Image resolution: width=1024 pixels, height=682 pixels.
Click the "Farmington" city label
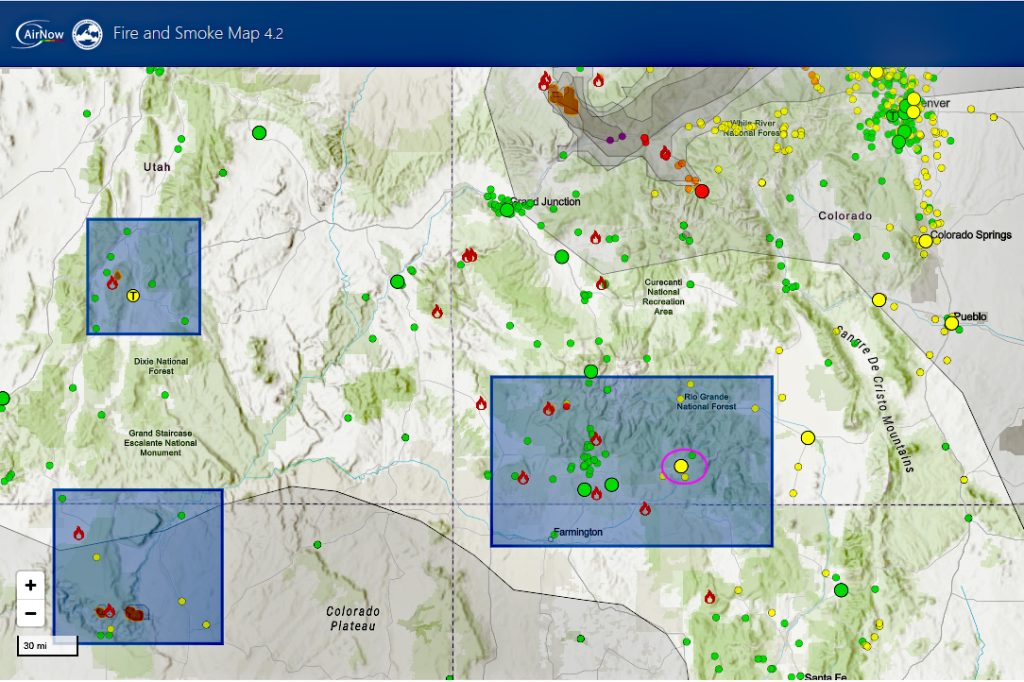tap(578, 532)
